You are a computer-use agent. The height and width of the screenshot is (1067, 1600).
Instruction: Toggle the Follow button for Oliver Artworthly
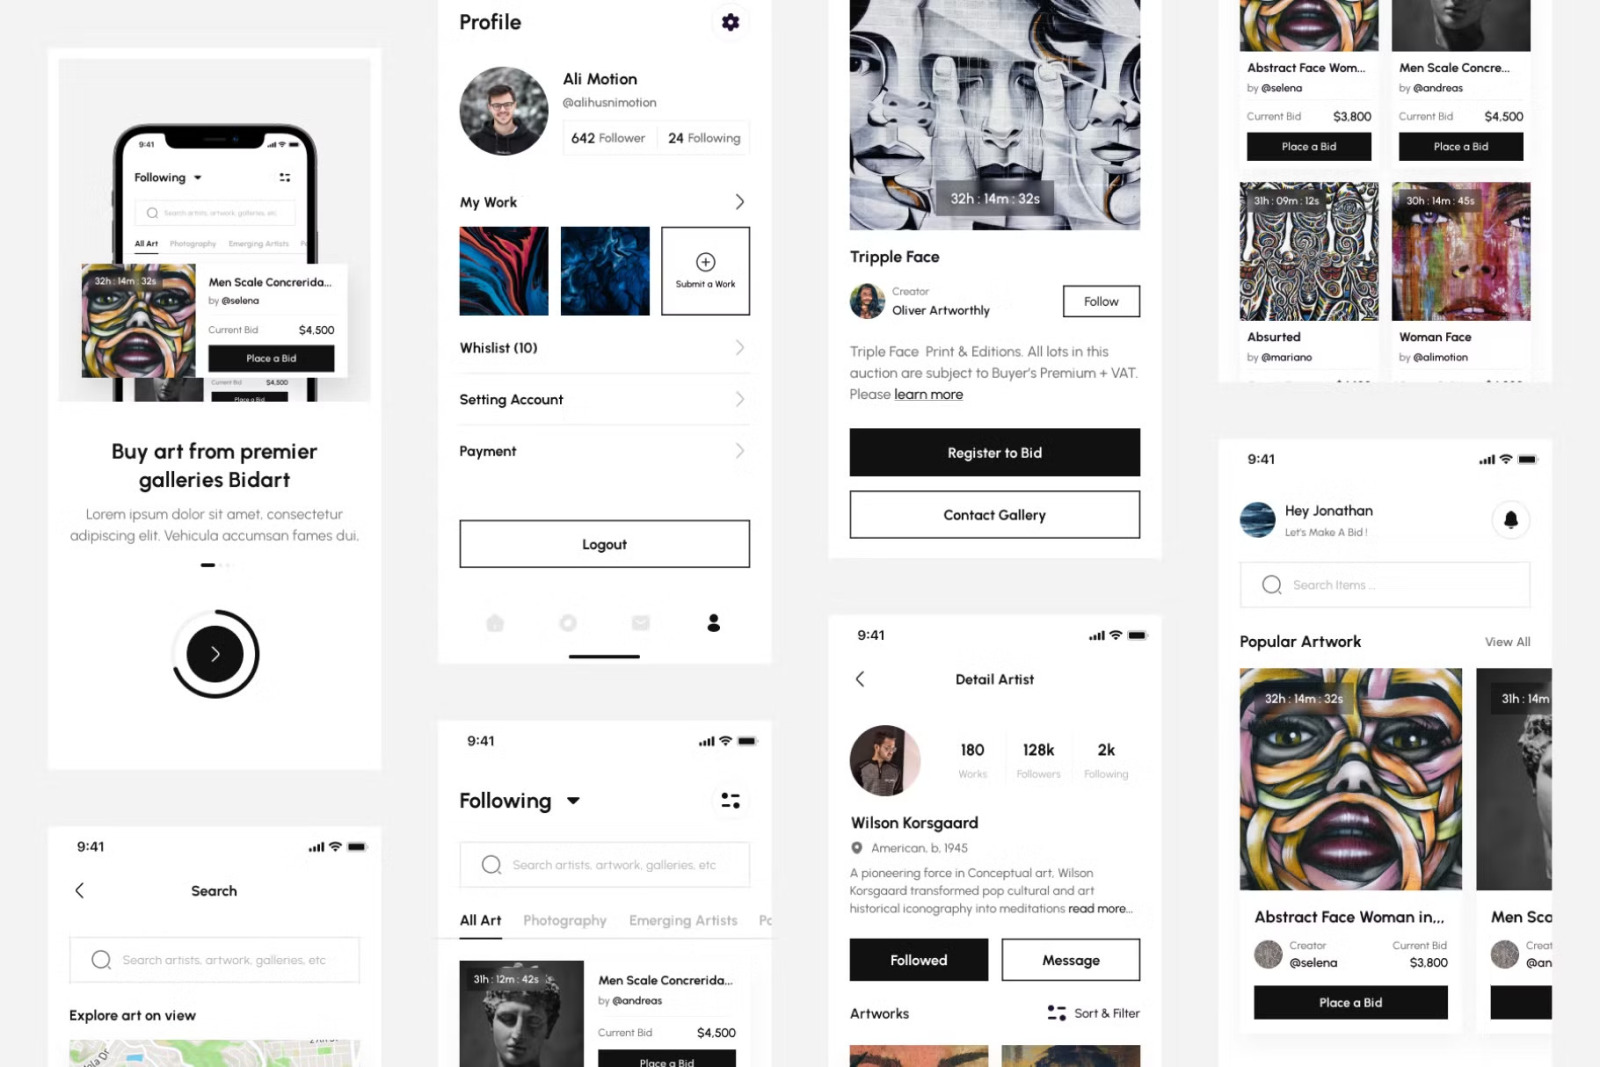point(1101,301)
